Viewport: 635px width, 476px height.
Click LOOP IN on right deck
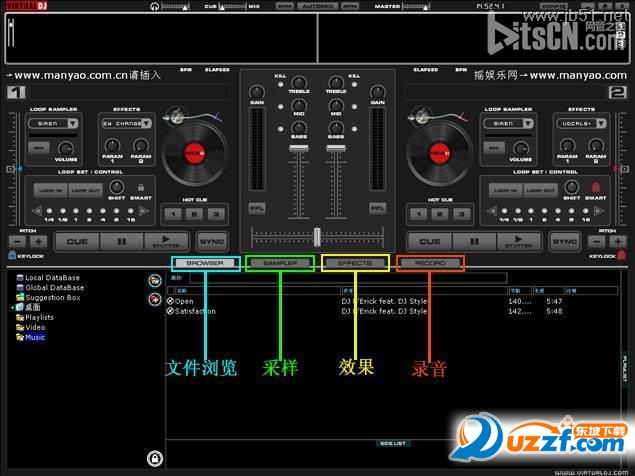coord(505,190)
